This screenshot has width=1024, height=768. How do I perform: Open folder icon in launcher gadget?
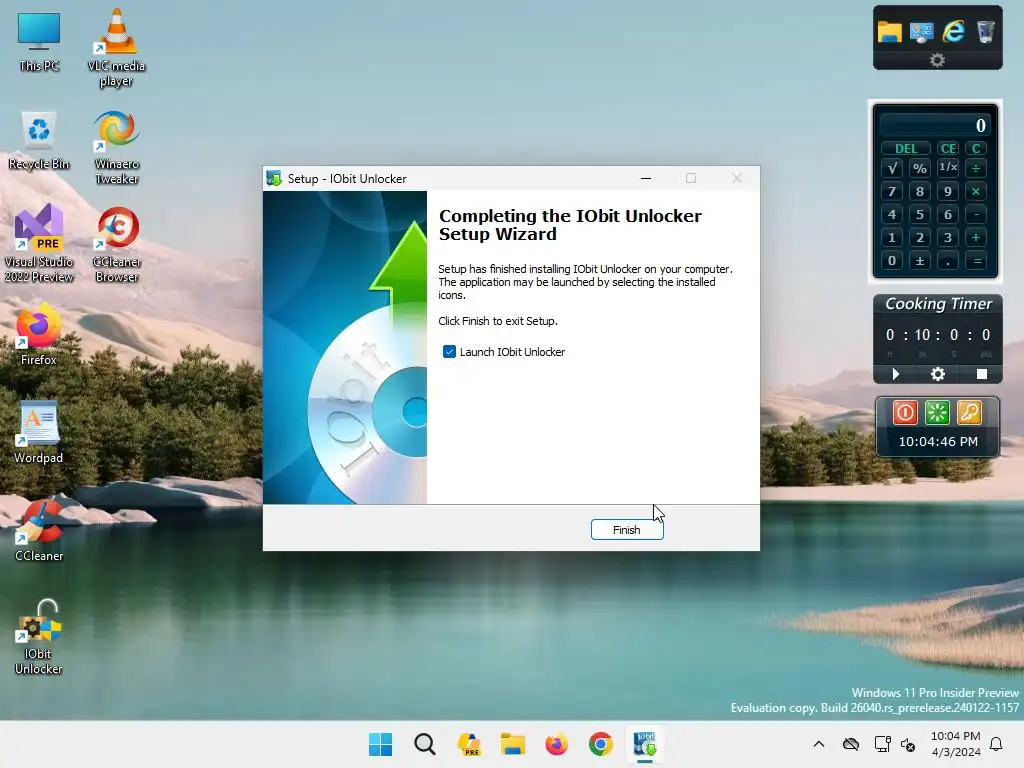pos(889,31)
